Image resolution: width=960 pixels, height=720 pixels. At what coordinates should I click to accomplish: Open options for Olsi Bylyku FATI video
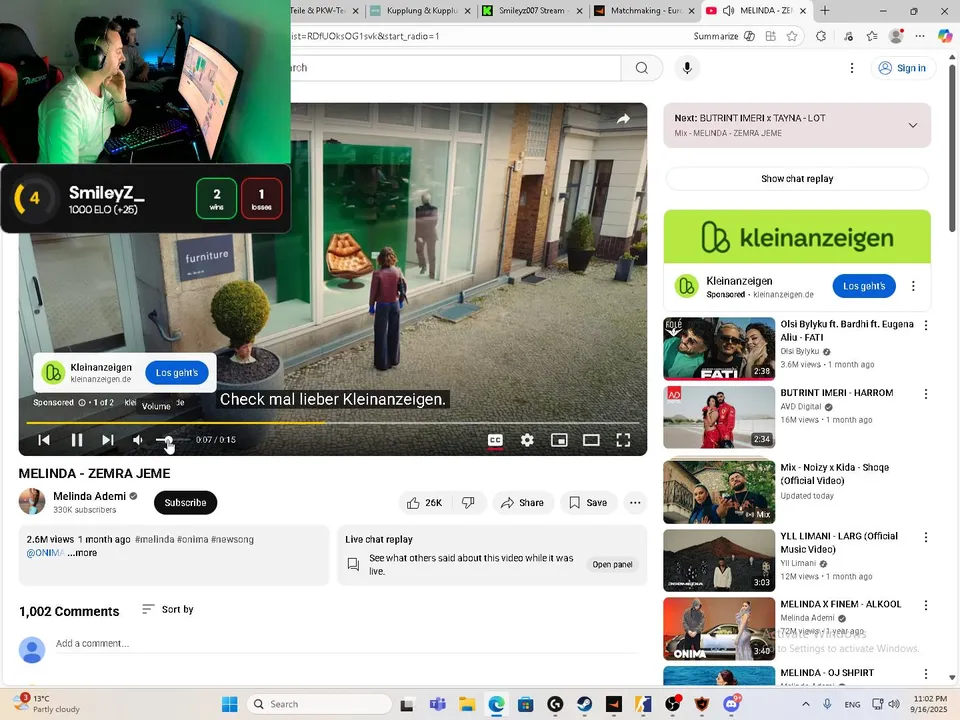926,325
